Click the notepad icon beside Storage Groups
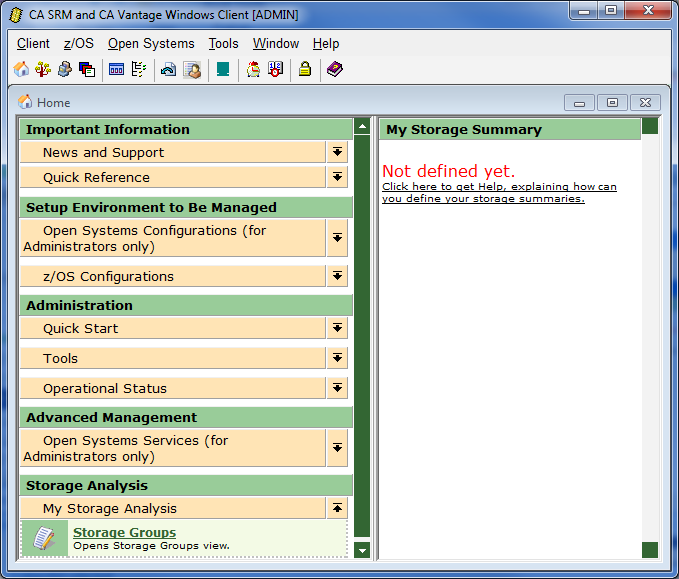Image resolution: width=679 pixels, height=579 pixels. (43, 539)
